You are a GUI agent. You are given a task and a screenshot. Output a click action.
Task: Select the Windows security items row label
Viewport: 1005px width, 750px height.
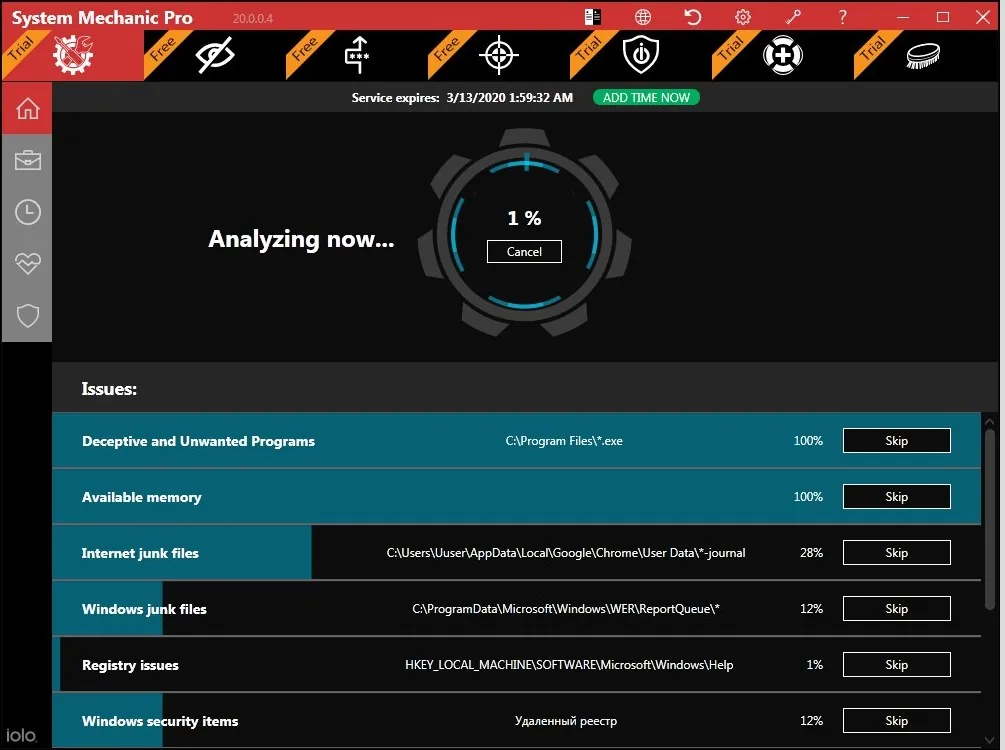point(160,721)
